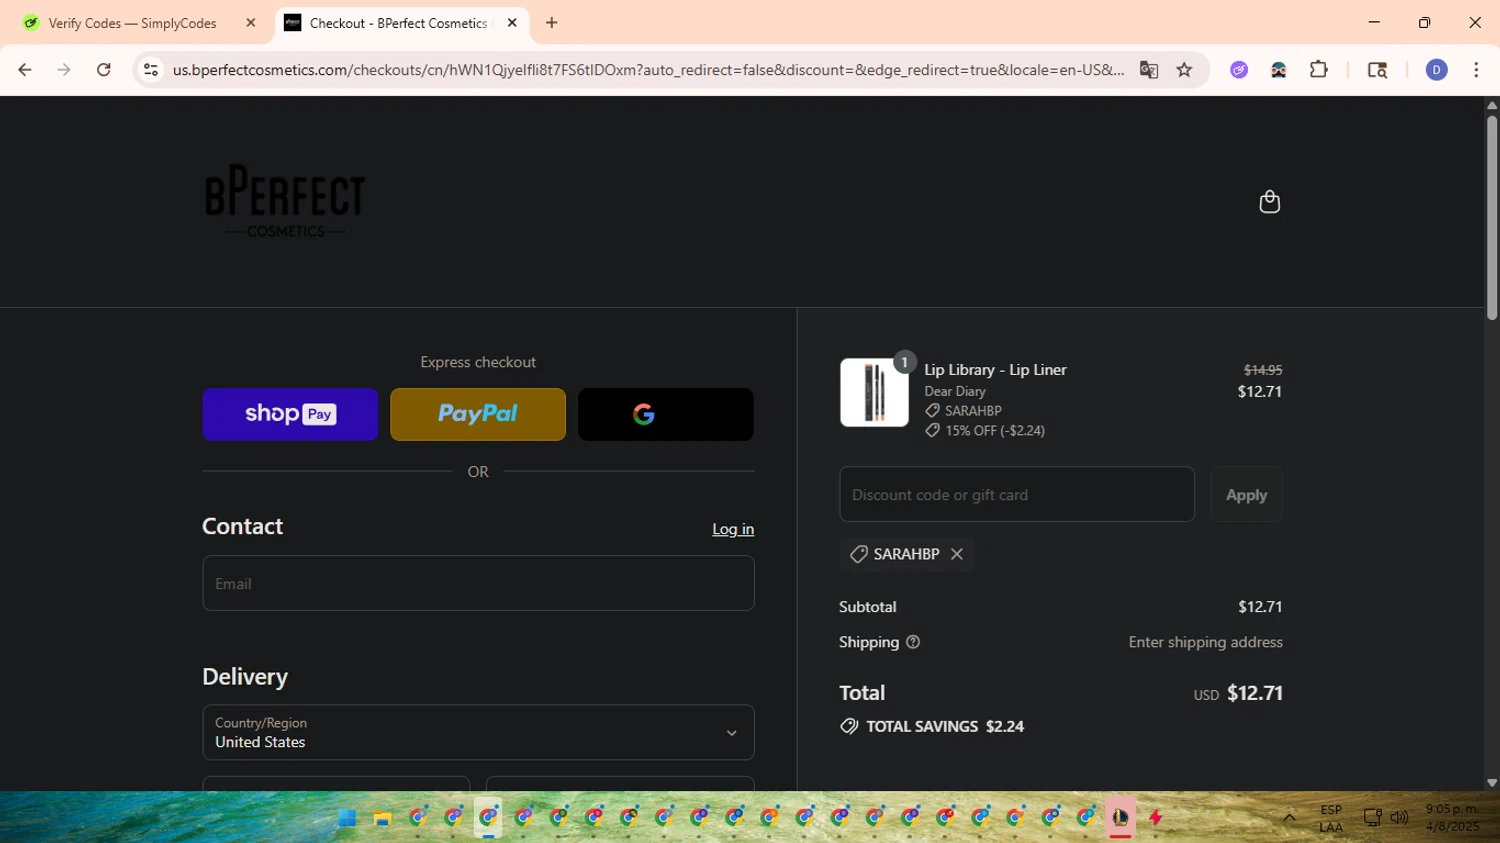The width and height of the screenshot is (1500, 843).
Task: Click the browser address bar URL
Action: coord(648,70)
